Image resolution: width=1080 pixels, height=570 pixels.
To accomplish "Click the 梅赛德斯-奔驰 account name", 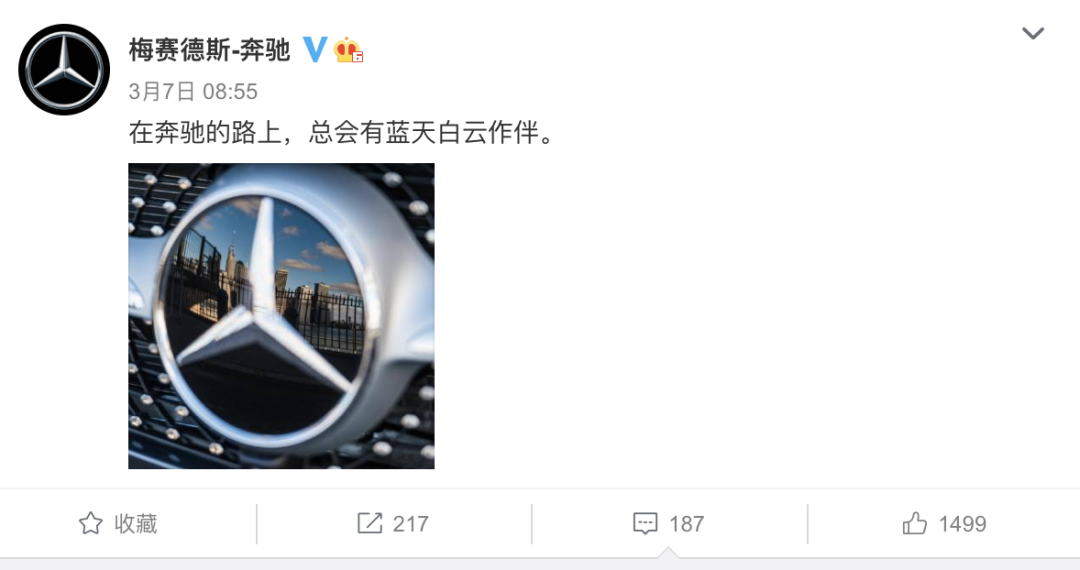I will point(209,50).
